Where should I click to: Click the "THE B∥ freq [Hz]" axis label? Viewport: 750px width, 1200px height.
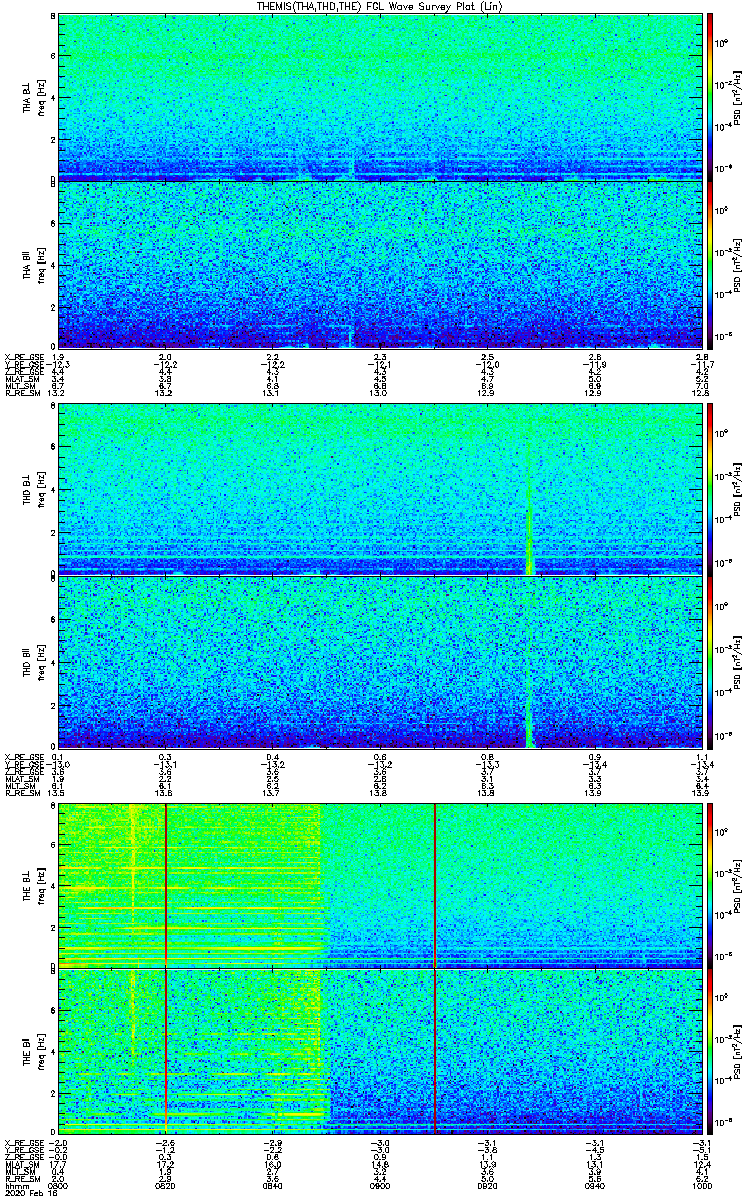(34, 1052)
